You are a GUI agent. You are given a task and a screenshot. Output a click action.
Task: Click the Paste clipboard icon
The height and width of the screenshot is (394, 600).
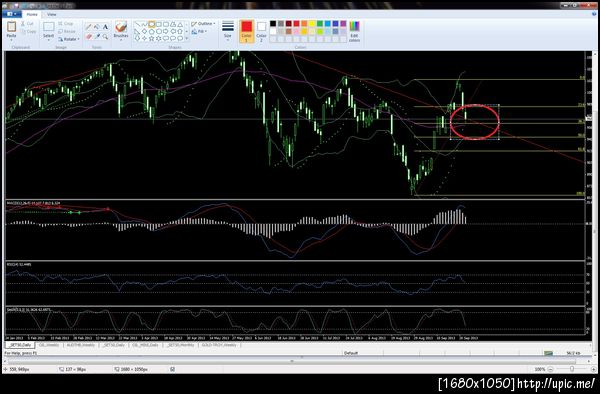(x=11, y=26)
